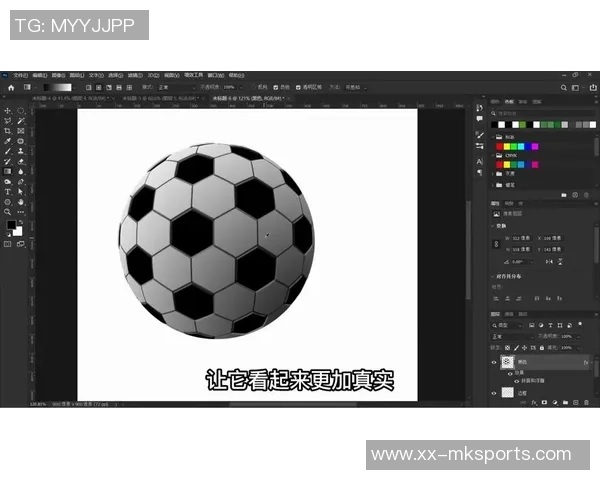Select the Move tool in the toolbox
600x480 pixels.
[x=8, y=110]
